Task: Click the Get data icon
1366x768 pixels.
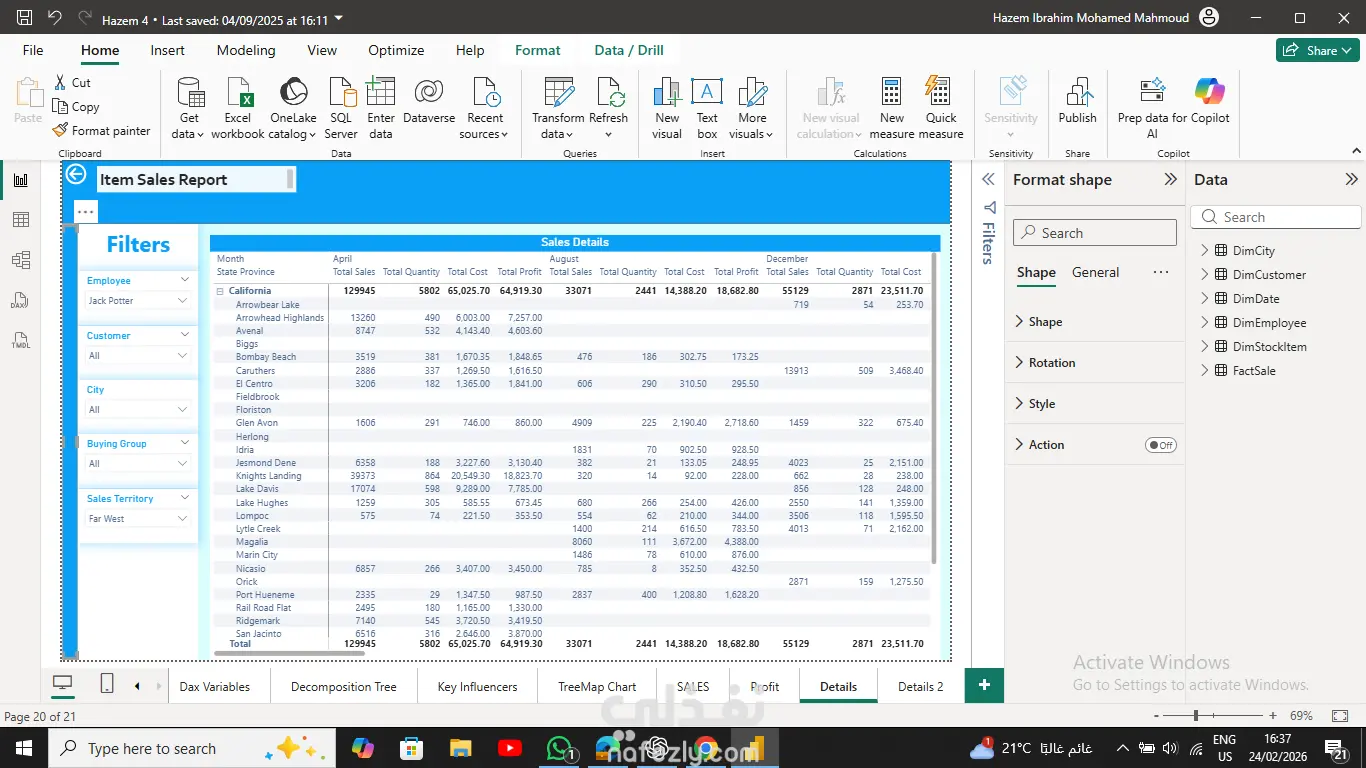Action: tap(189, 93)
